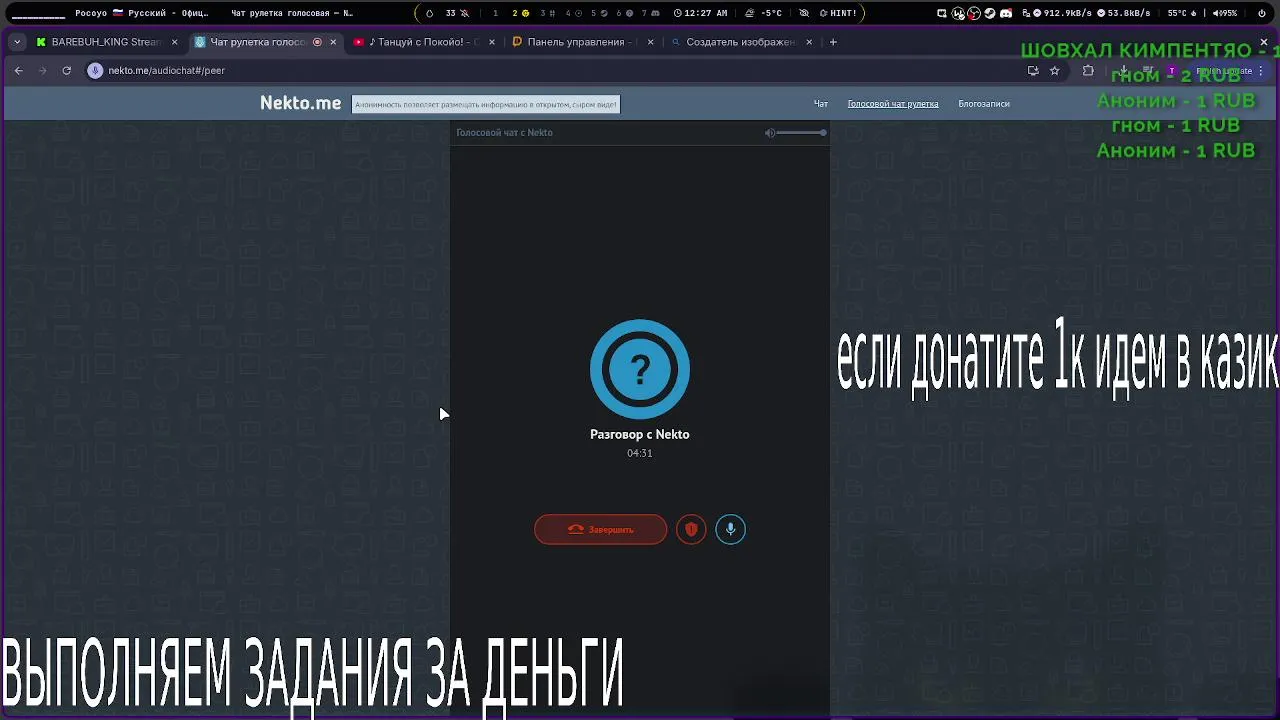Open a new browser tab
The image size is (1280, 720).
pos(833,42)
